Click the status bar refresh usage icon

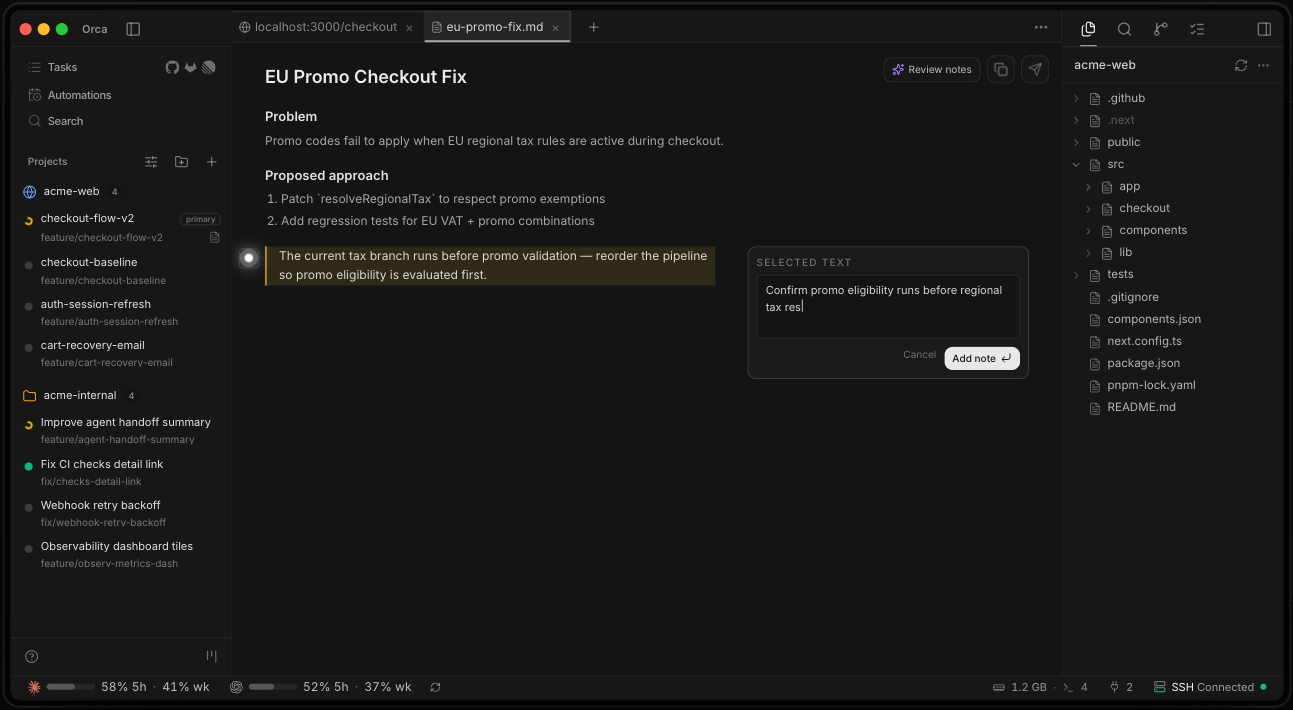(435, 687)
